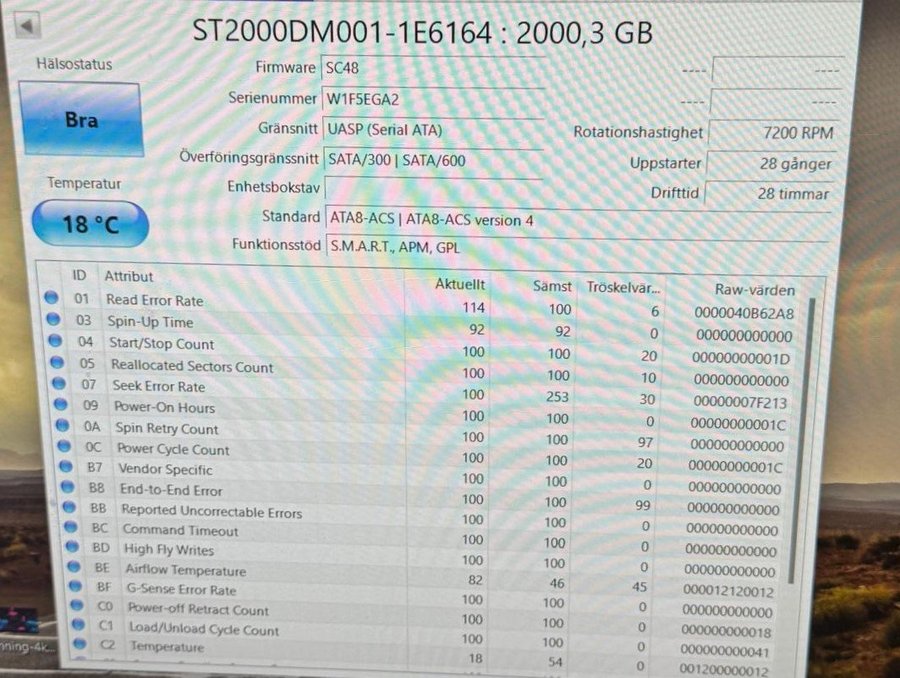Screen dimensions: 900x678
Task: Select the Power Cycle Count text
Action: click(x=173, y=450)
